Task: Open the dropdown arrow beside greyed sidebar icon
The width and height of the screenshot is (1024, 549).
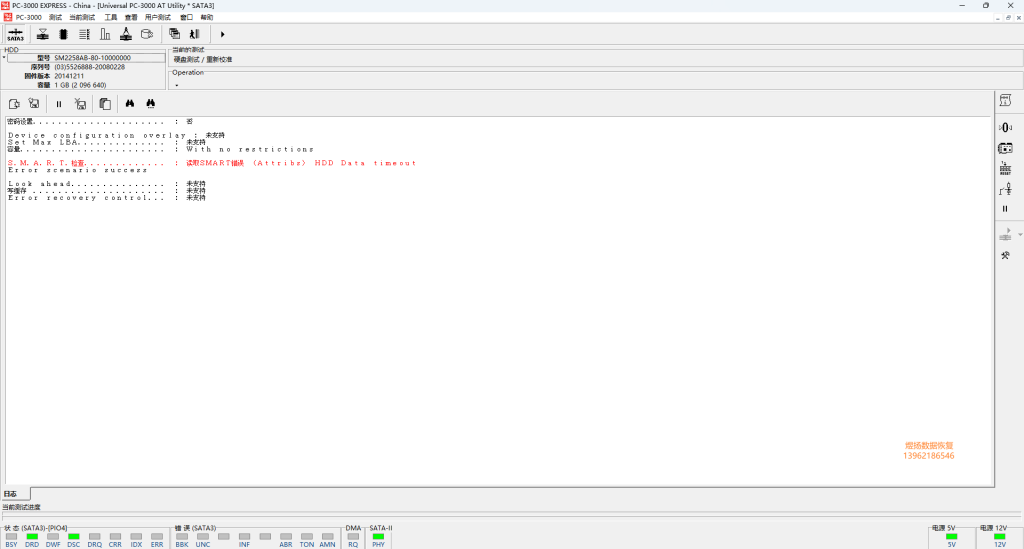Action: 1020,235
